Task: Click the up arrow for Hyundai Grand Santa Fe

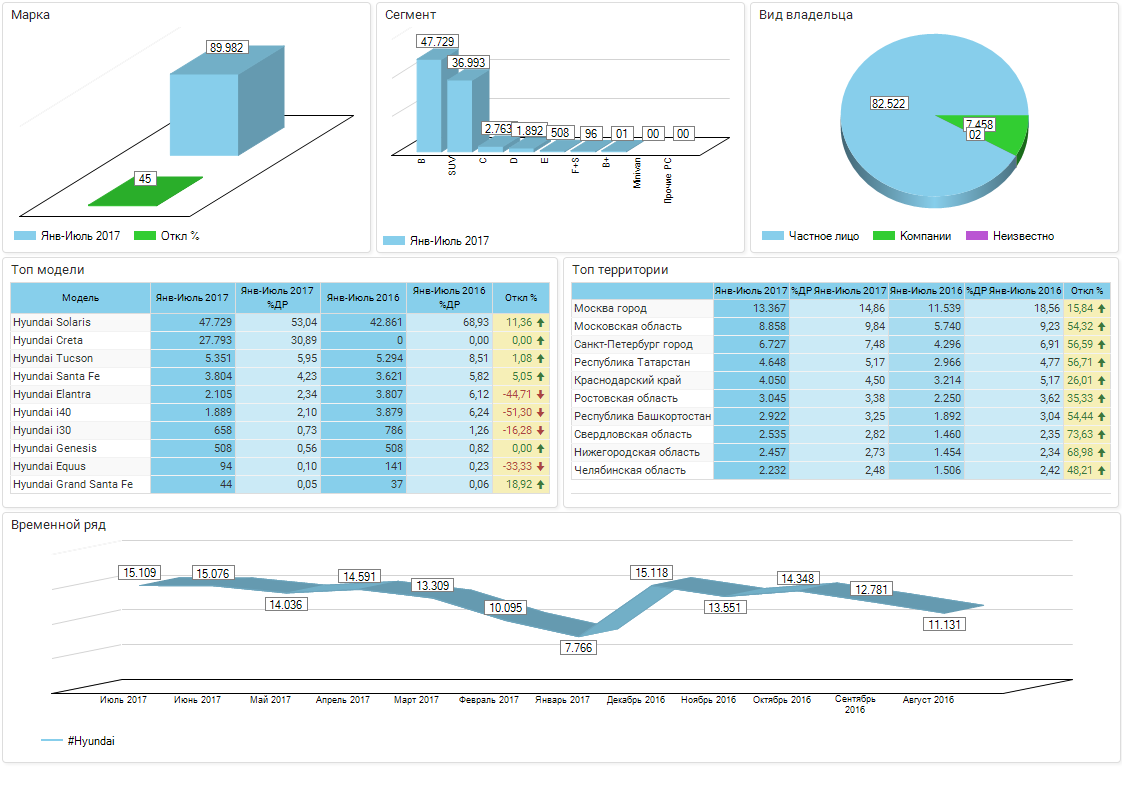Action: [540, 485]
